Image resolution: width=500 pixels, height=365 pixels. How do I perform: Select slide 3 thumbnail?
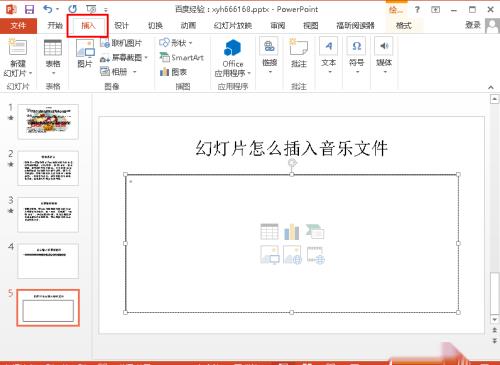coord(48,215)
